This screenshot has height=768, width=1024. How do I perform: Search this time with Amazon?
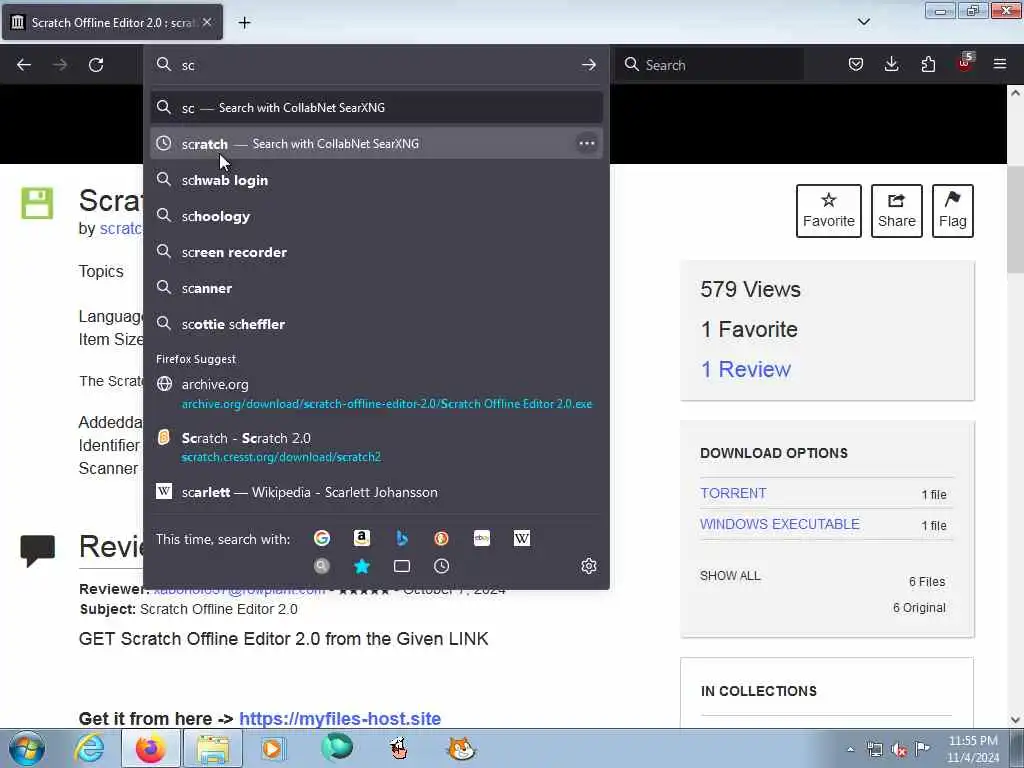362,538
